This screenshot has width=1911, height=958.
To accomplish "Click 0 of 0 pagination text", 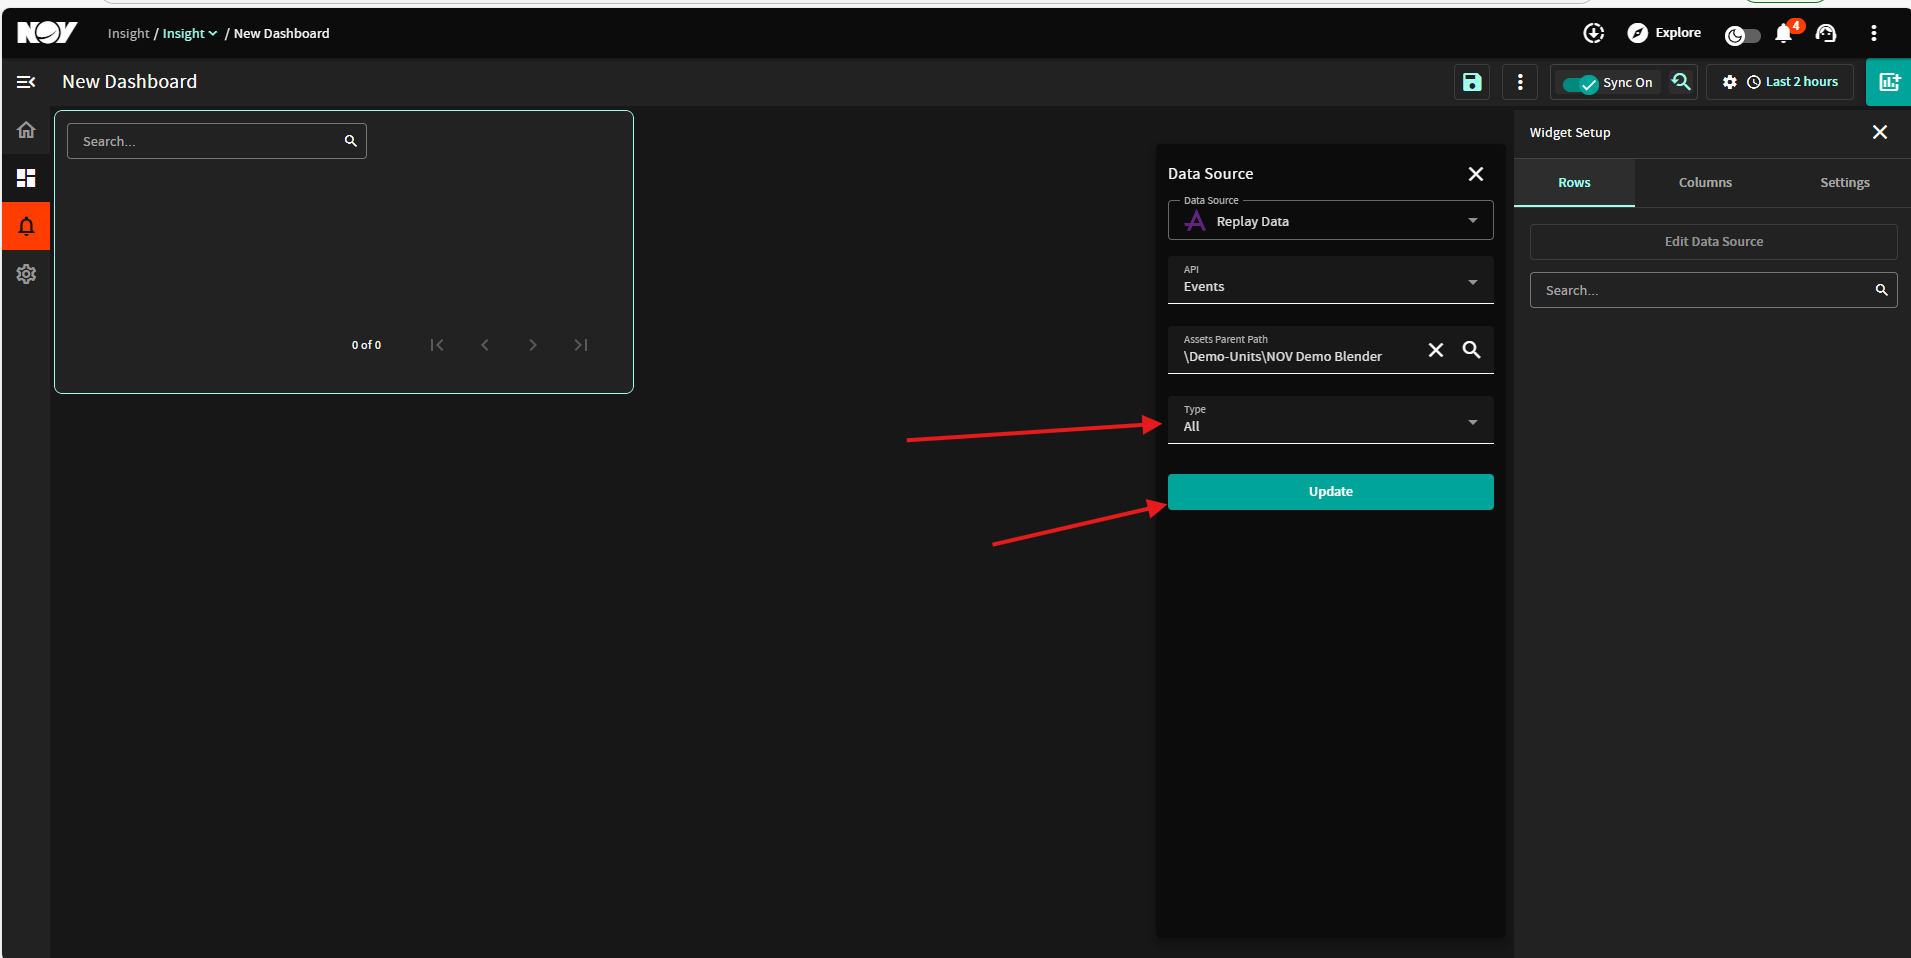I will (366, 345).
